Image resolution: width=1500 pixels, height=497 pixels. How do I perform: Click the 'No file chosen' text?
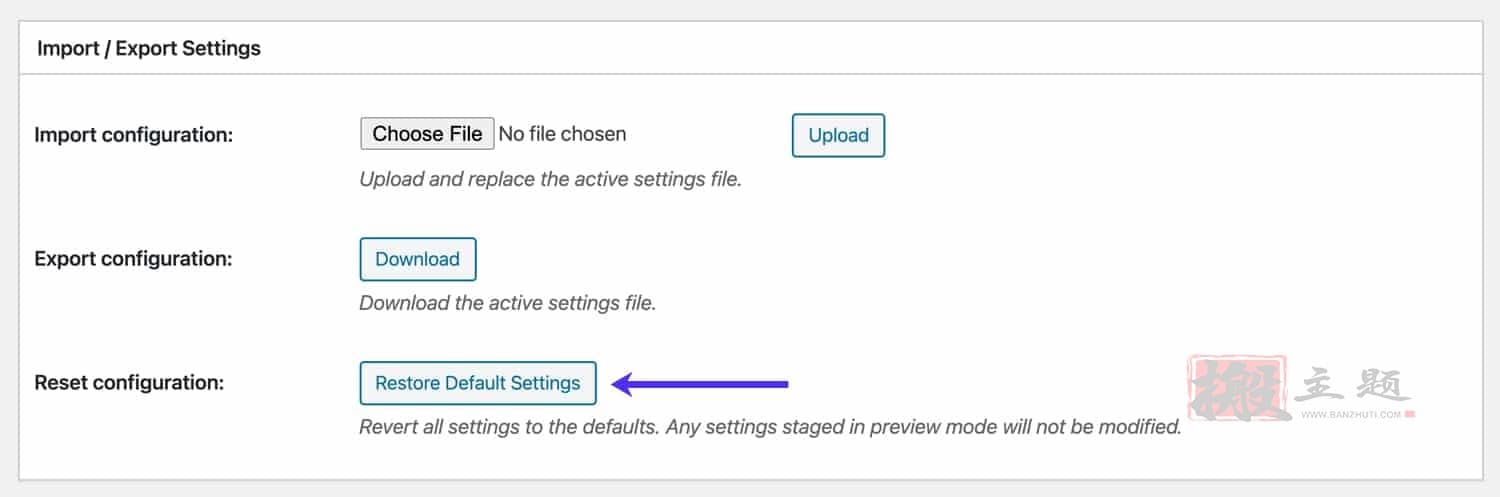point(562,134)
